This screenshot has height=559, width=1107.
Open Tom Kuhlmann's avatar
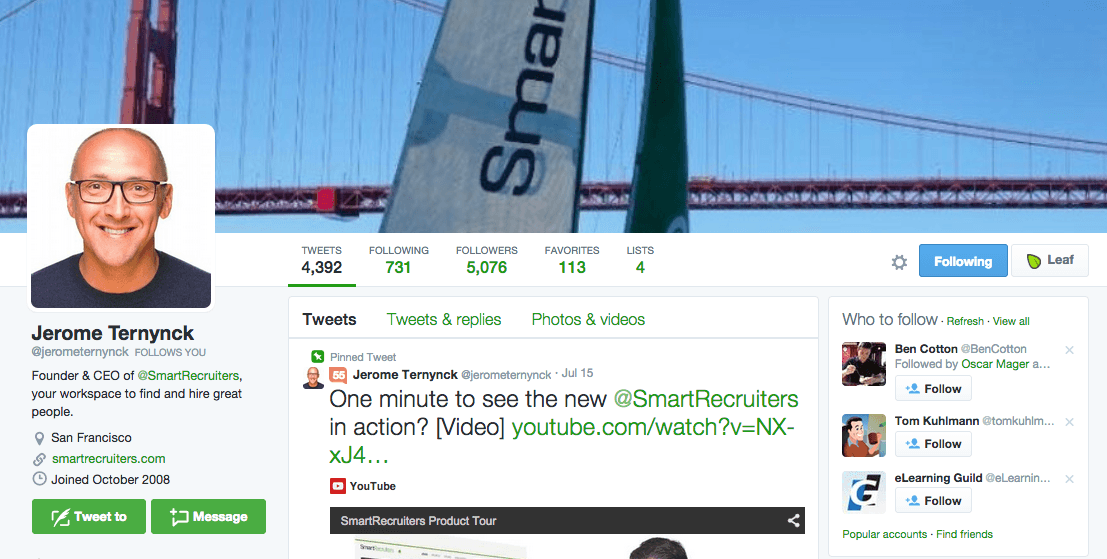pyautogui.click(x=863, y=435)
